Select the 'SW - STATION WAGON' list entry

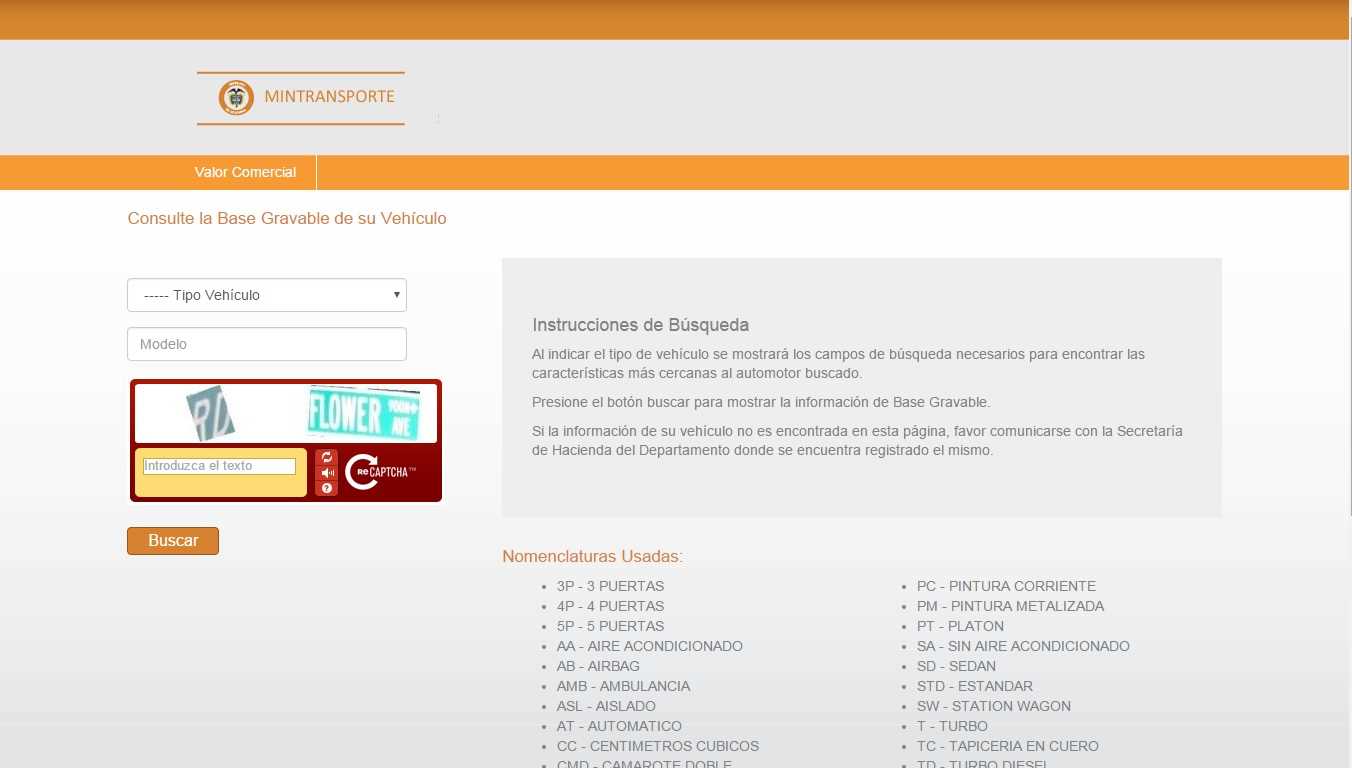993,706
